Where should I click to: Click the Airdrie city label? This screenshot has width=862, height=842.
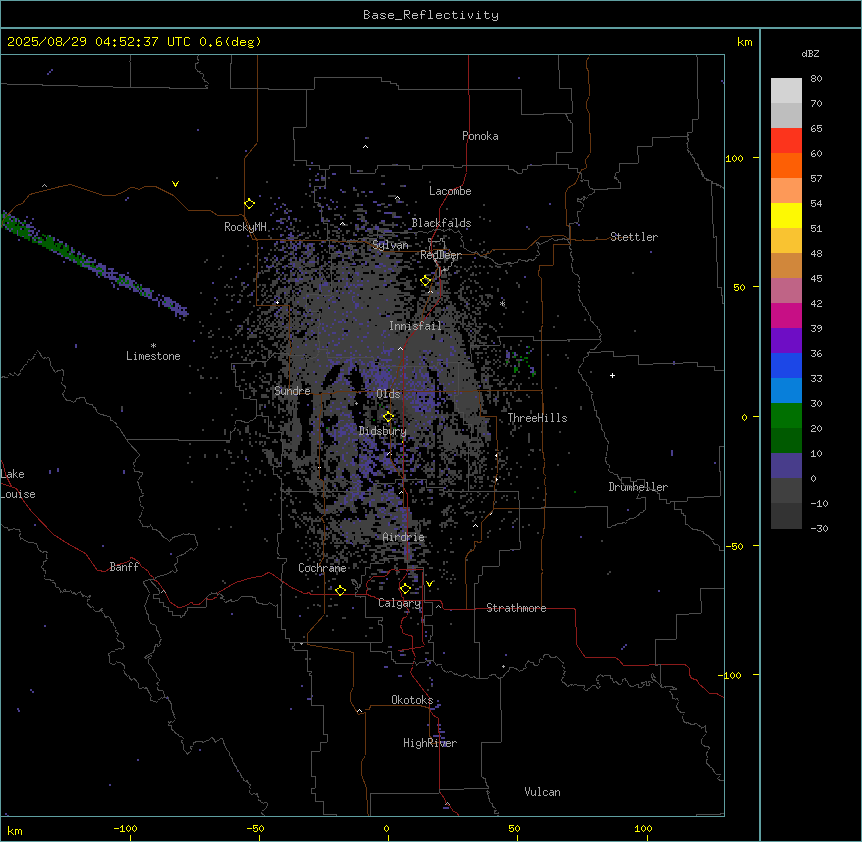(404, 537)
